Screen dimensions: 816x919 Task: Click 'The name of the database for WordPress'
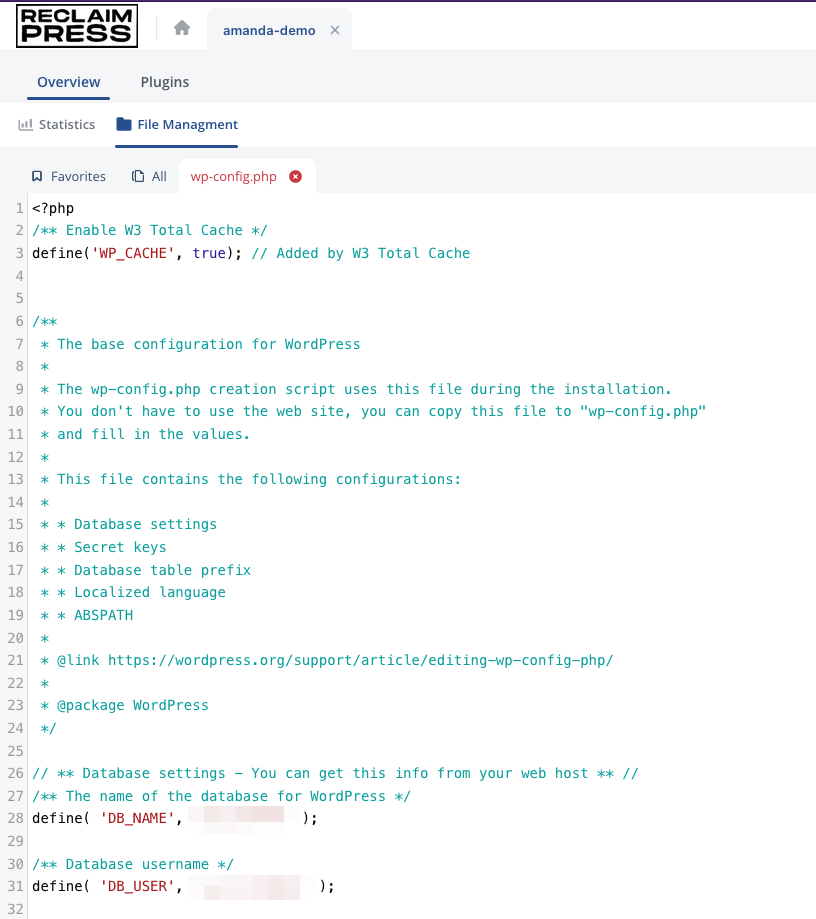click(x=222, y=797)
